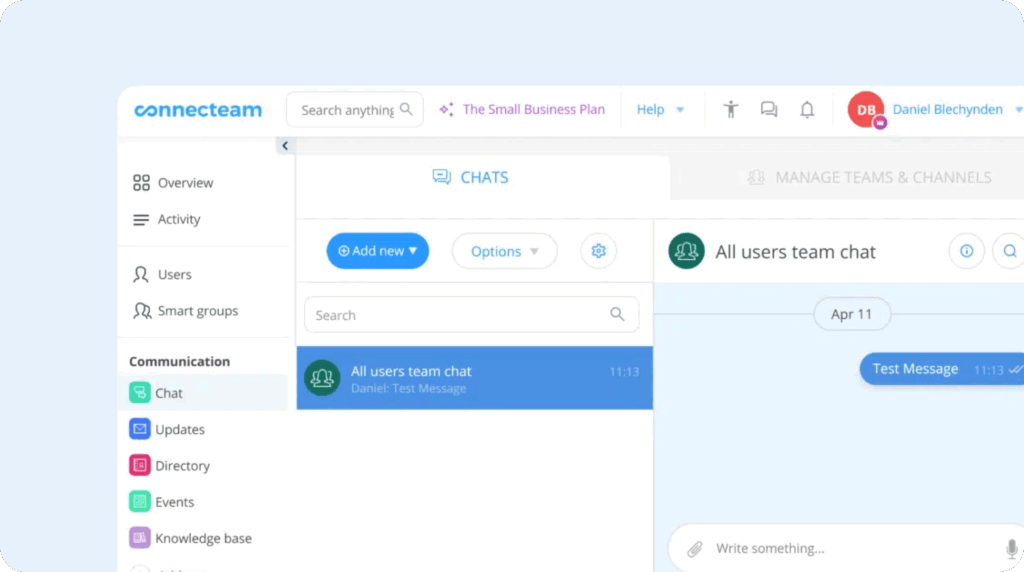Click the magnifier in Search anything box

pyautogui.click(x=406, y=109)
